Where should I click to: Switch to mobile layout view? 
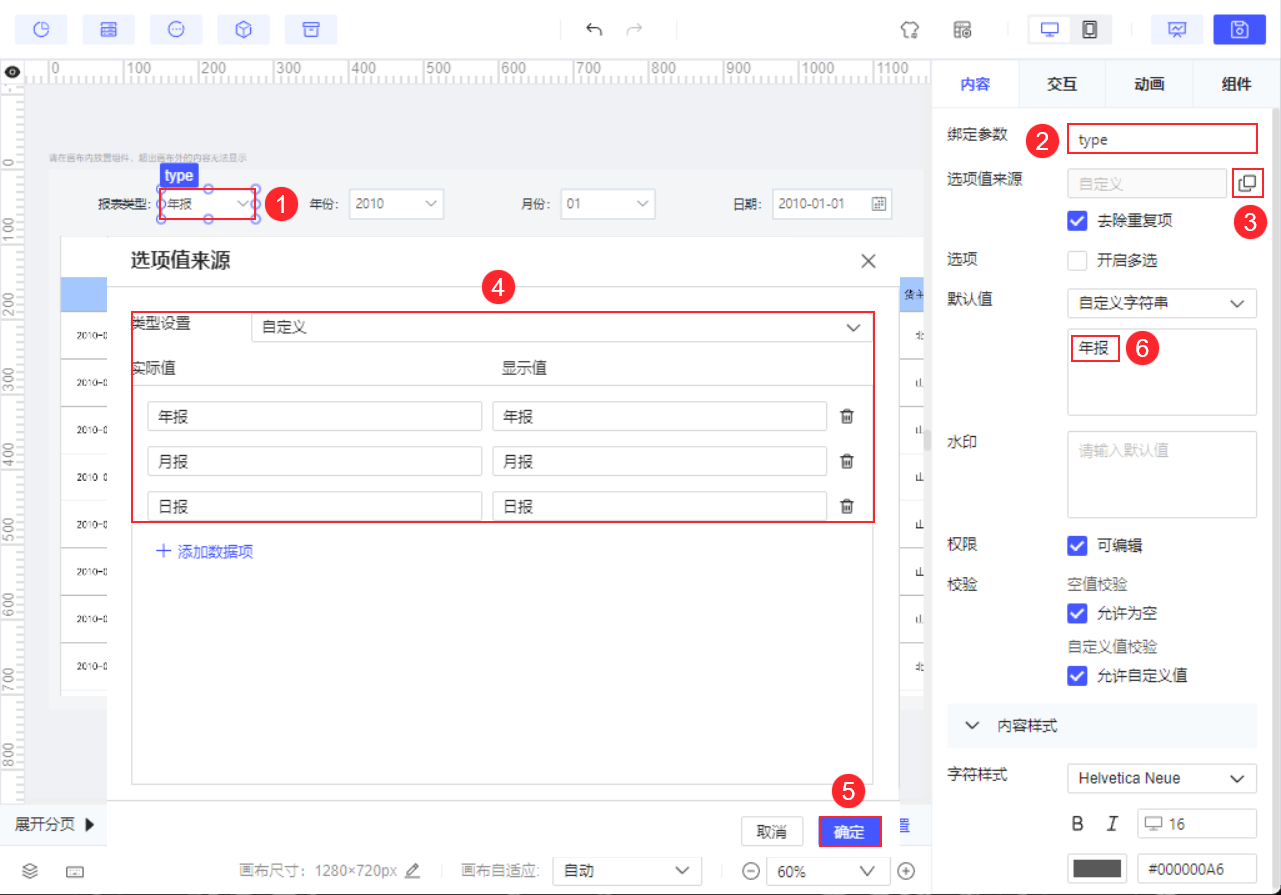click(x=1089, y=30)
